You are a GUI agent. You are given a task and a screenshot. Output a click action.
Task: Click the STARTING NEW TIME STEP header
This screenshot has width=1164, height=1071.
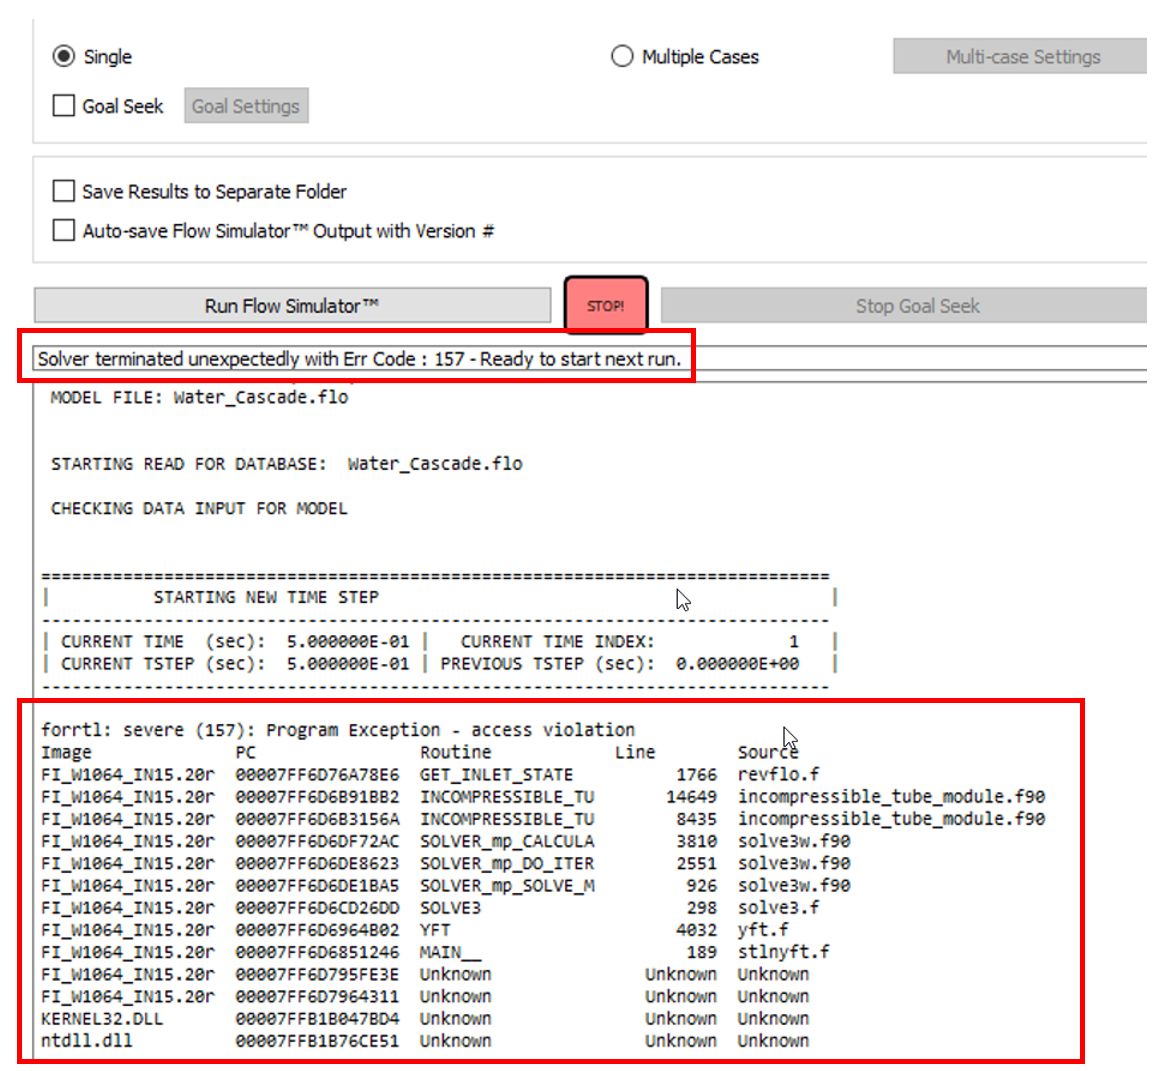pyautogui.click(x=266, y=597)
